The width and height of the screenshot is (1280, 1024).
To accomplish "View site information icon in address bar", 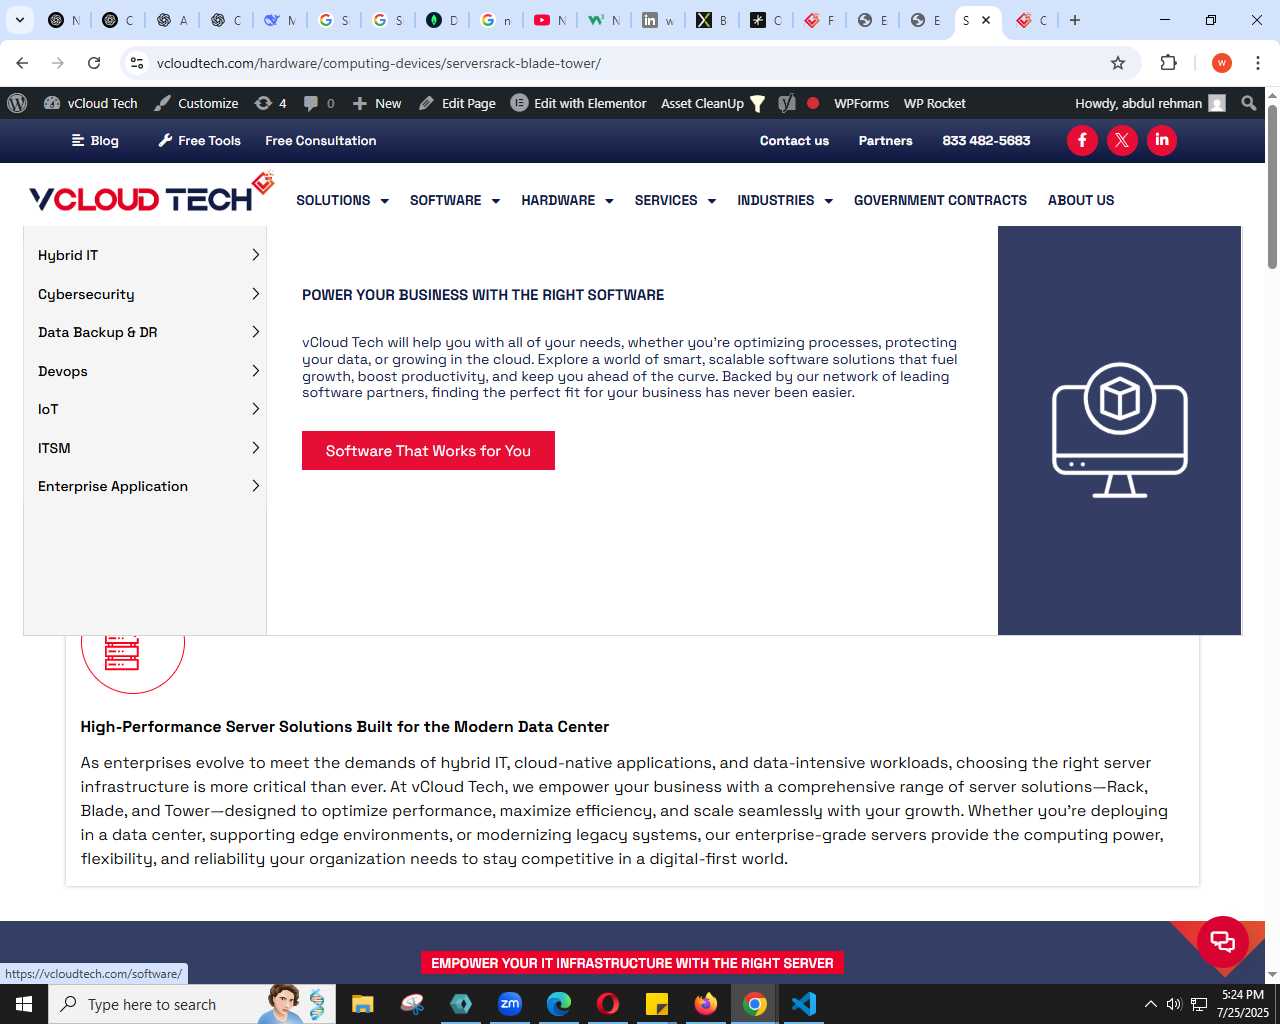I will tap(137, 63).
